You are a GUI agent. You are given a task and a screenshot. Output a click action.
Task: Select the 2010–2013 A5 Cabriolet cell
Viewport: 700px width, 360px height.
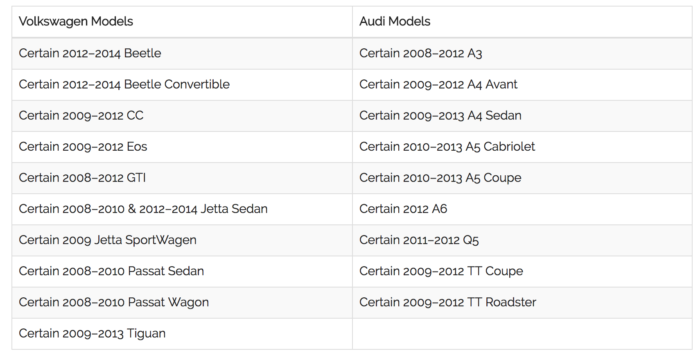(522, 147)
